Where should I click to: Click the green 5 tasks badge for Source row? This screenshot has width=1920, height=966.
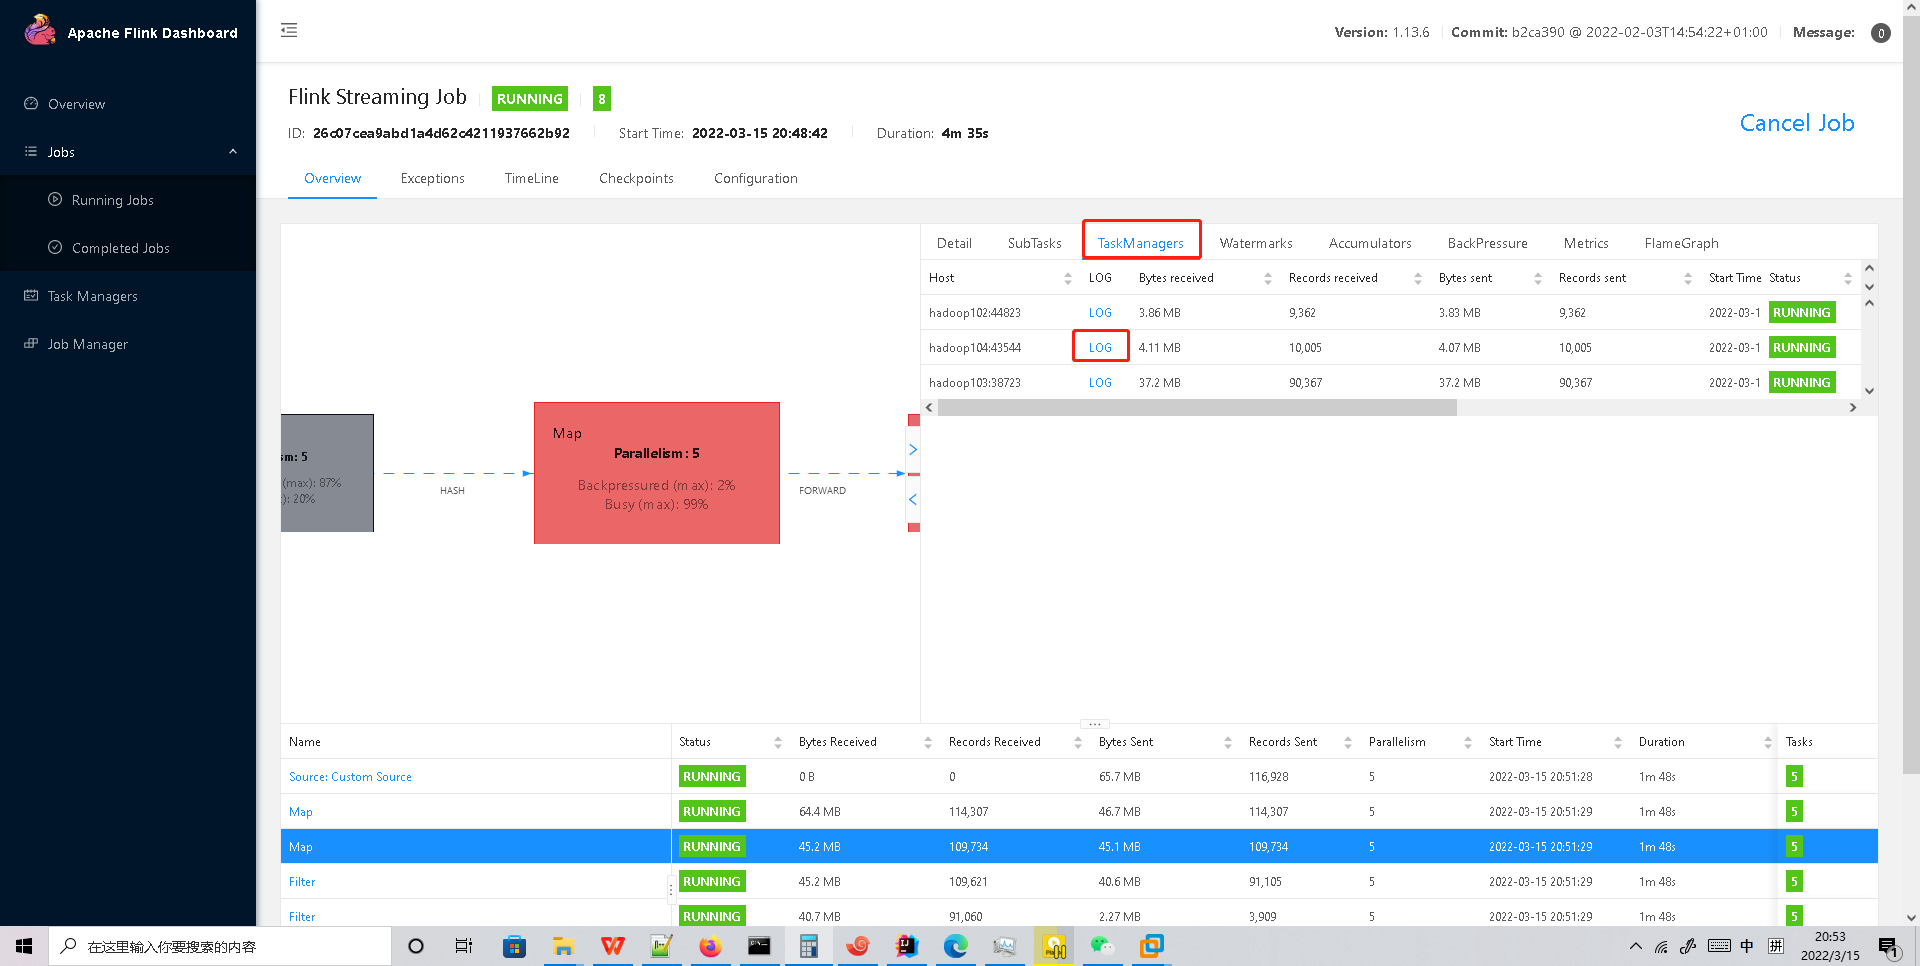pos(1794,777)
